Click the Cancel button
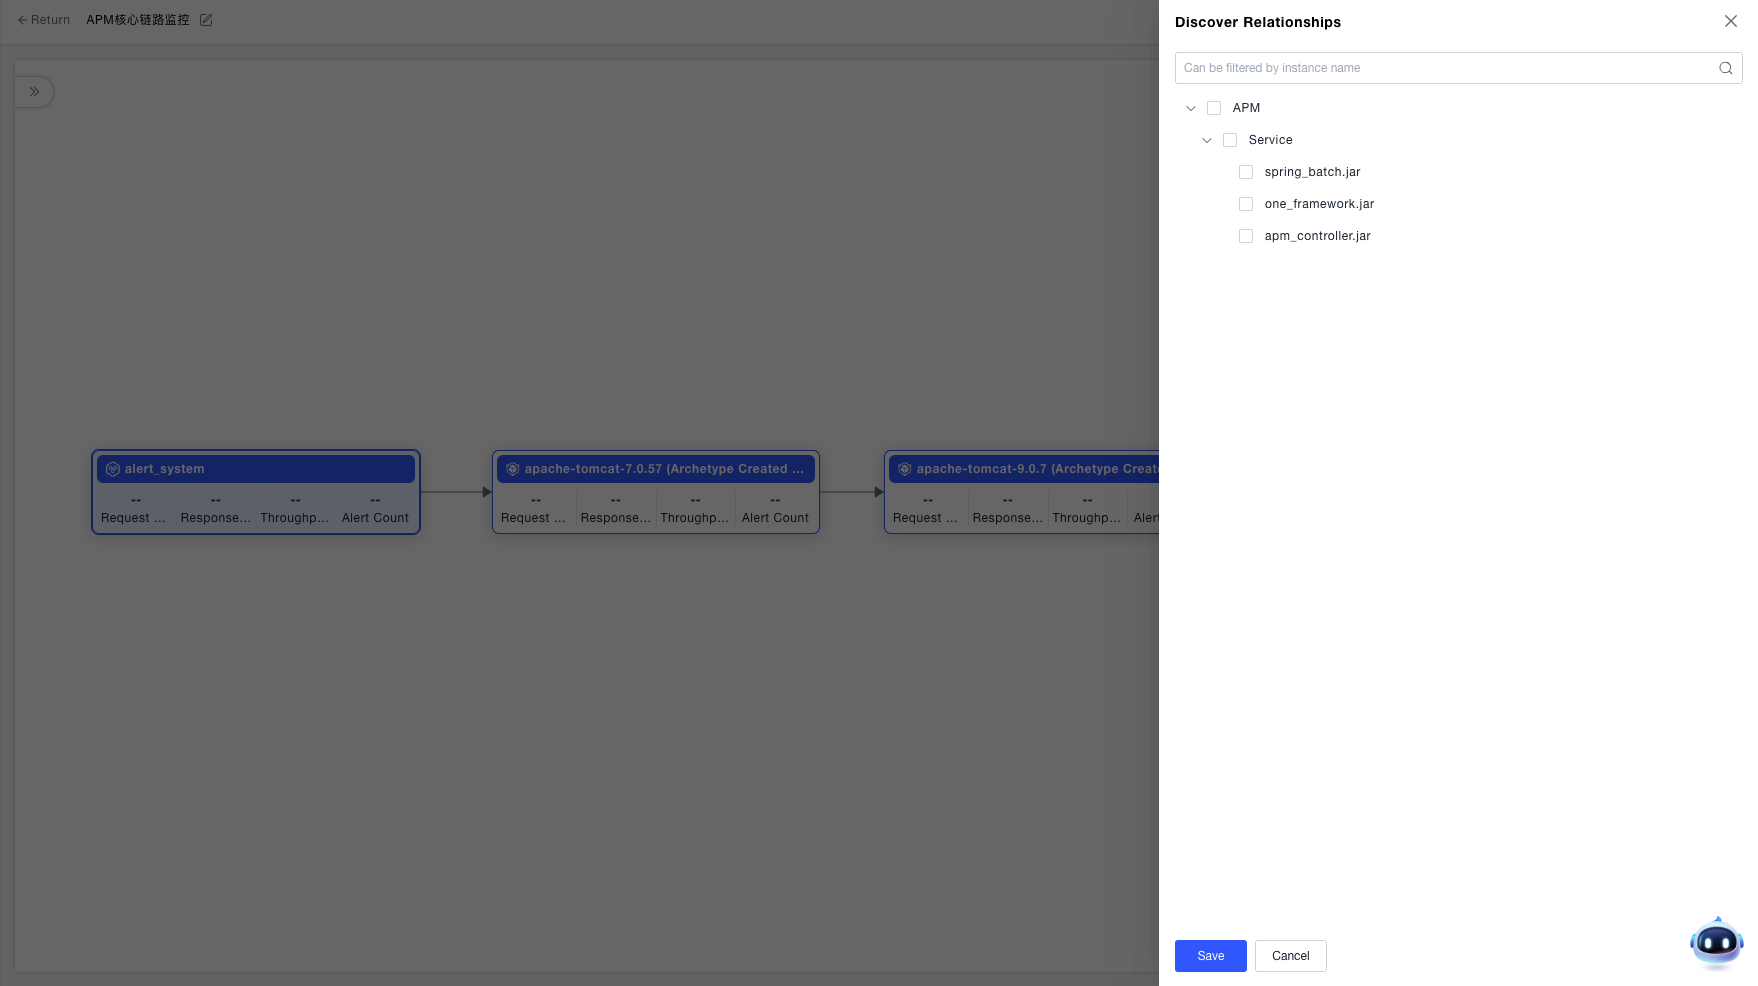Screen dimensions: 1758x986 coord(1290,956)
